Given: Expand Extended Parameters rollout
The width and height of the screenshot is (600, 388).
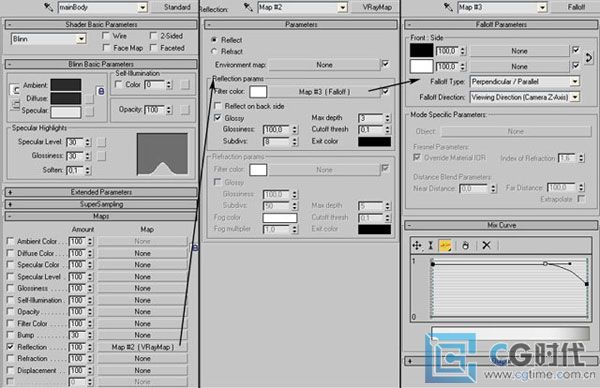Looking at the screenshot, I should click(101, 192).
